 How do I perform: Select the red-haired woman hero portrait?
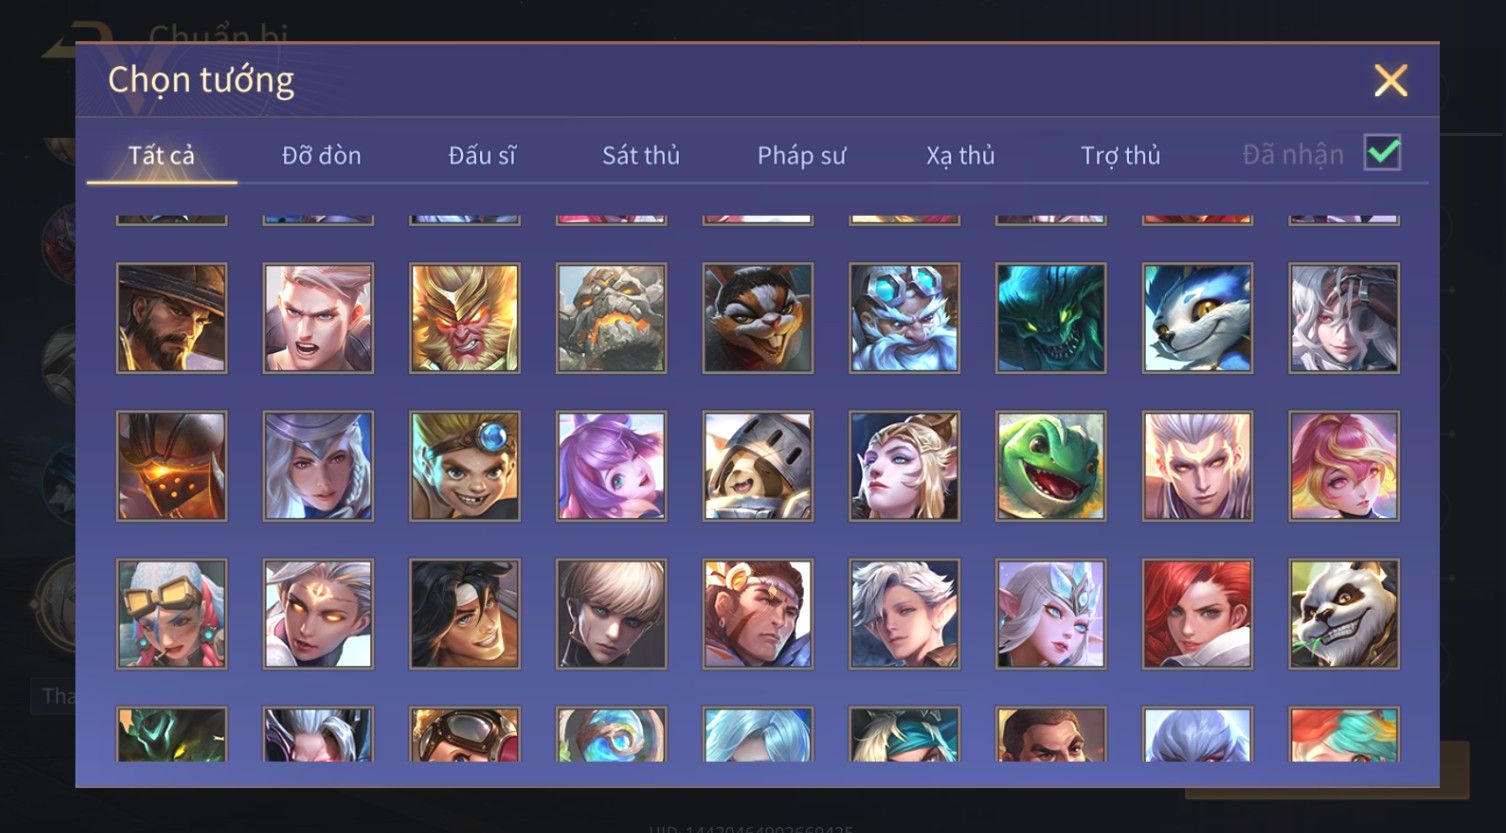click(x=1198, y=614)
